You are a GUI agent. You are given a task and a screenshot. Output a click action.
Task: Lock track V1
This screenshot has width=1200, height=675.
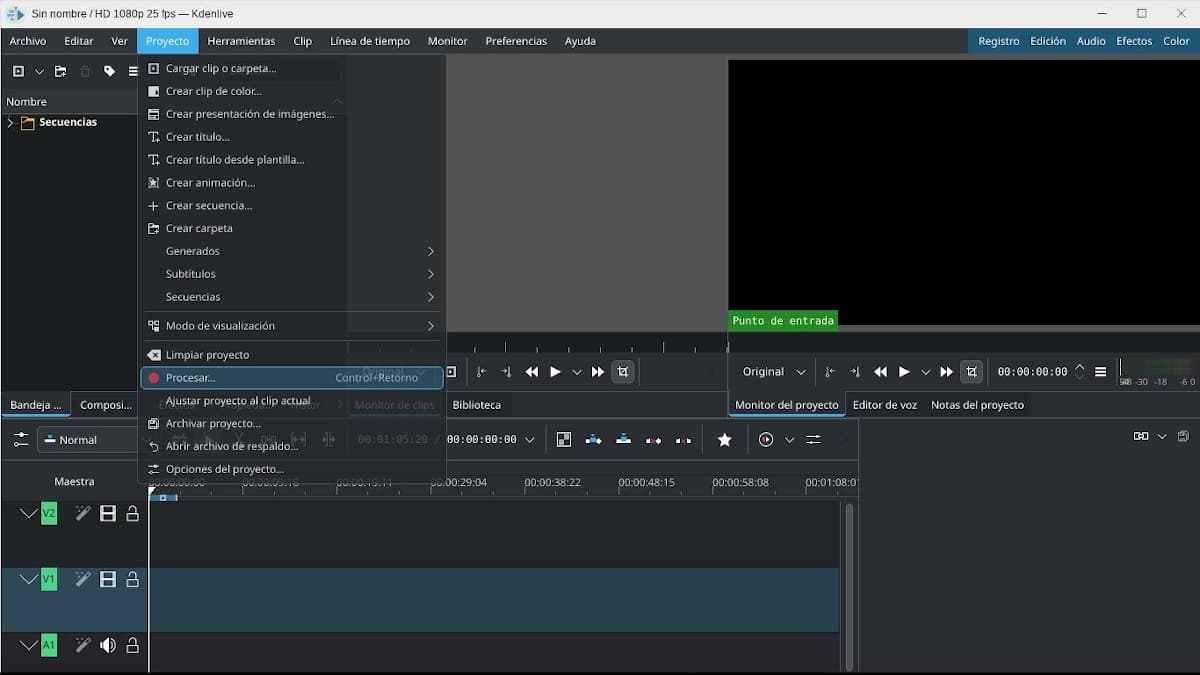(x=132, y=580)
